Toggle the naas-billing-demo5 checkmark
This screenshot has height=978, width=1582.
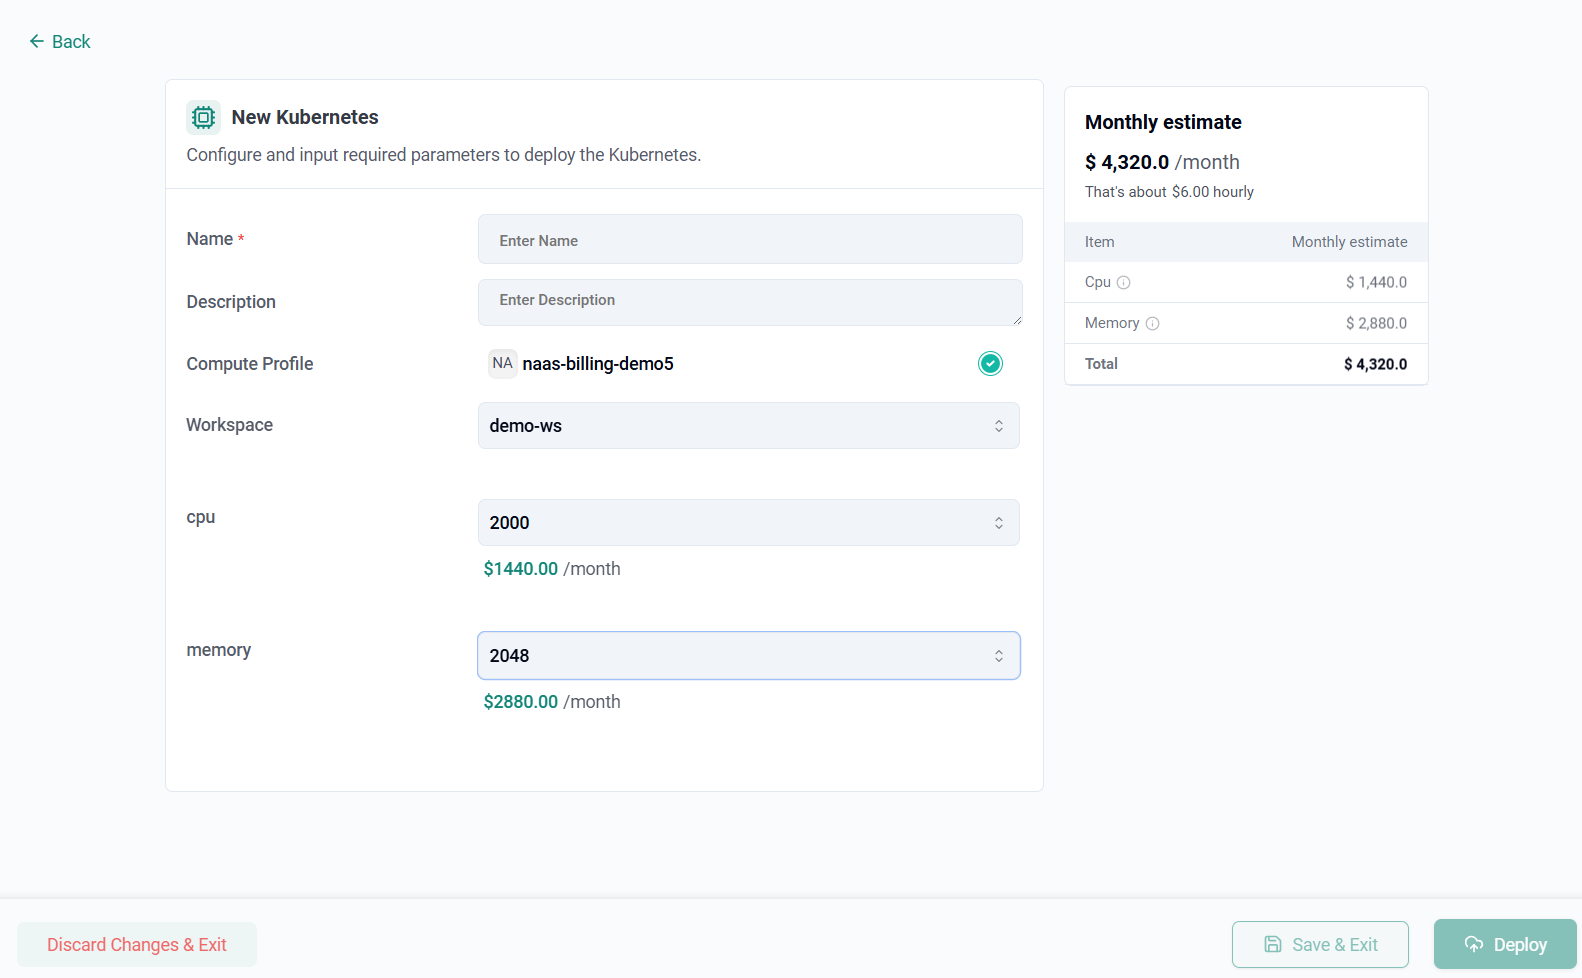(990, 363)
